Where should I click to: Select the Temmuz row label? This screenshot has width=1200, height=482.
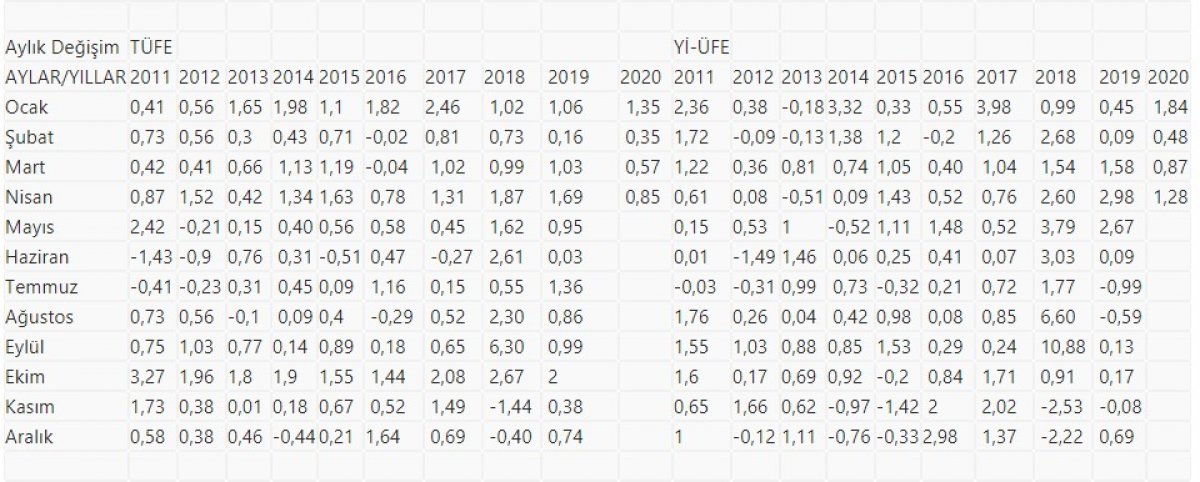(x=37, y=288)
